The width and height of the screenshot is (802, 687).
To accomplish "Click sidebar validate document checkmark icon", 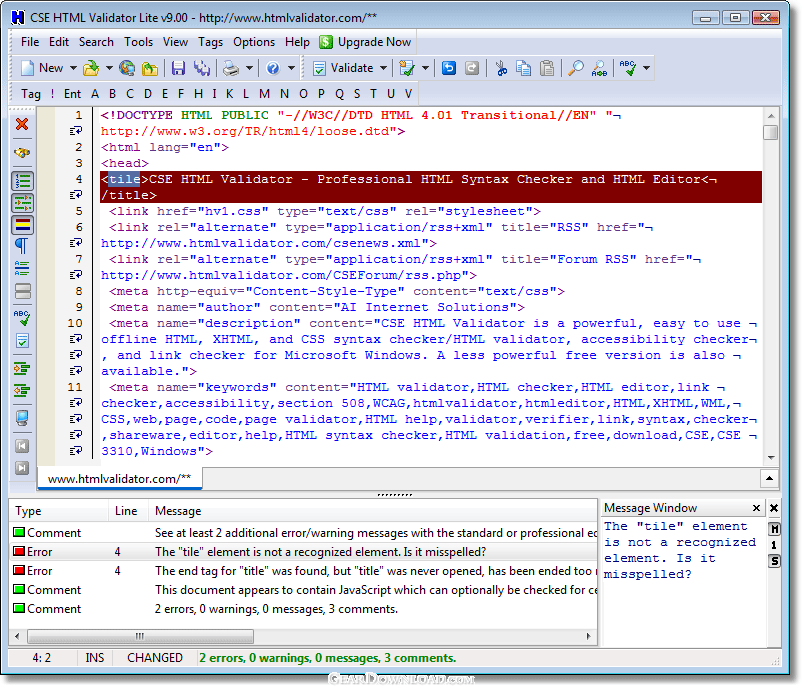I will coord(22,340).
